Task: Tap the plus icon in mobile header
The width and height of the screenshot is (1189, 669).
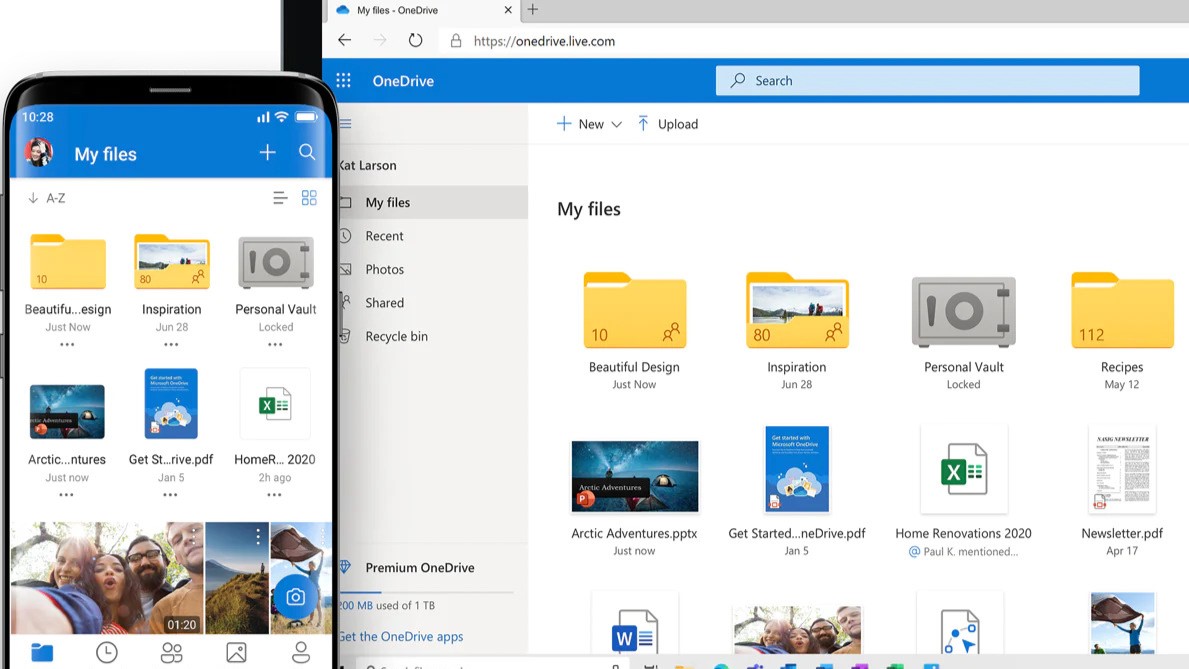Action: (x=267, y=153)
